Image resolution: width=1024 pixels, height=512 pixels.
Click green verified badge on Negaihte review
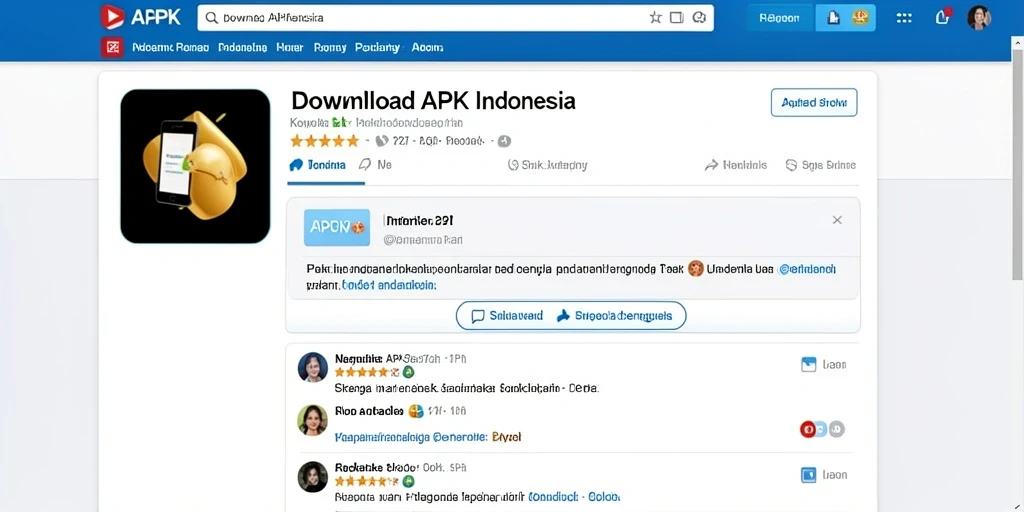pos(408,372)
